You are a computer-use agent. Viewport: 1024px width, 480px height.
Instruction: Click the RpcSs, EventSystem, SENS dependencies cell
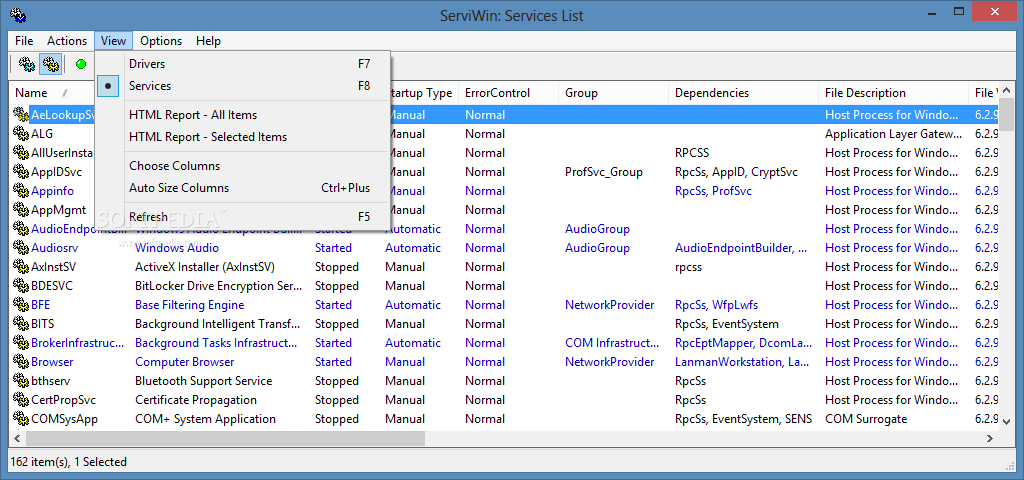743,418
